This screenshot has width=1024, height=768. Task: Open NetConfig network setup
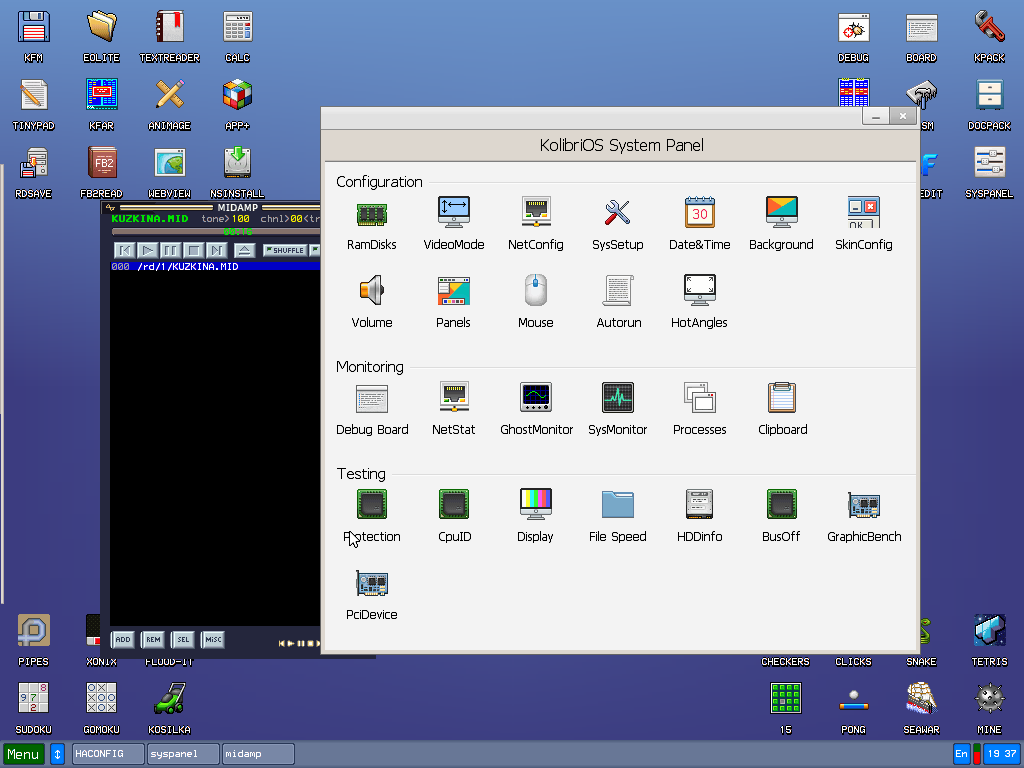[x=535, y=220]
